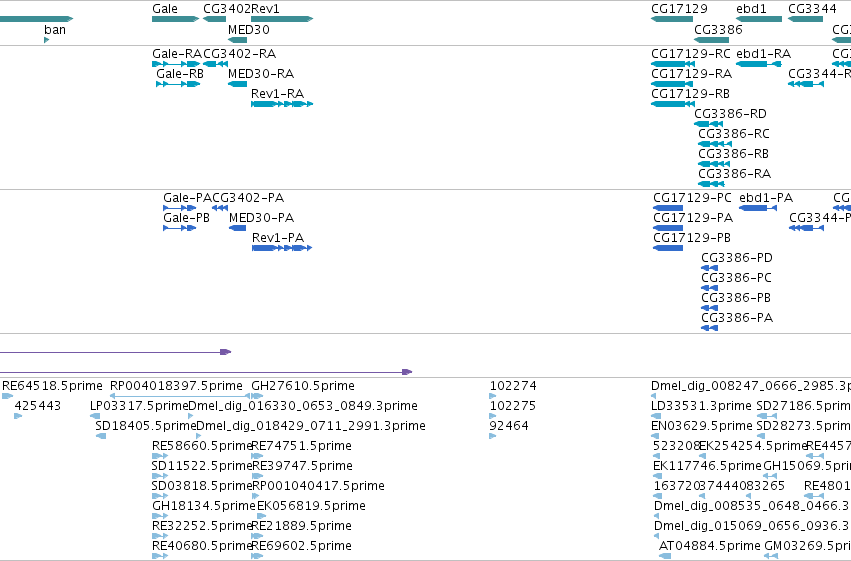The height and width of the screenshot is (561, 851).
Task: Click the 102275 feature marker
Action: (x=493, y=416)
